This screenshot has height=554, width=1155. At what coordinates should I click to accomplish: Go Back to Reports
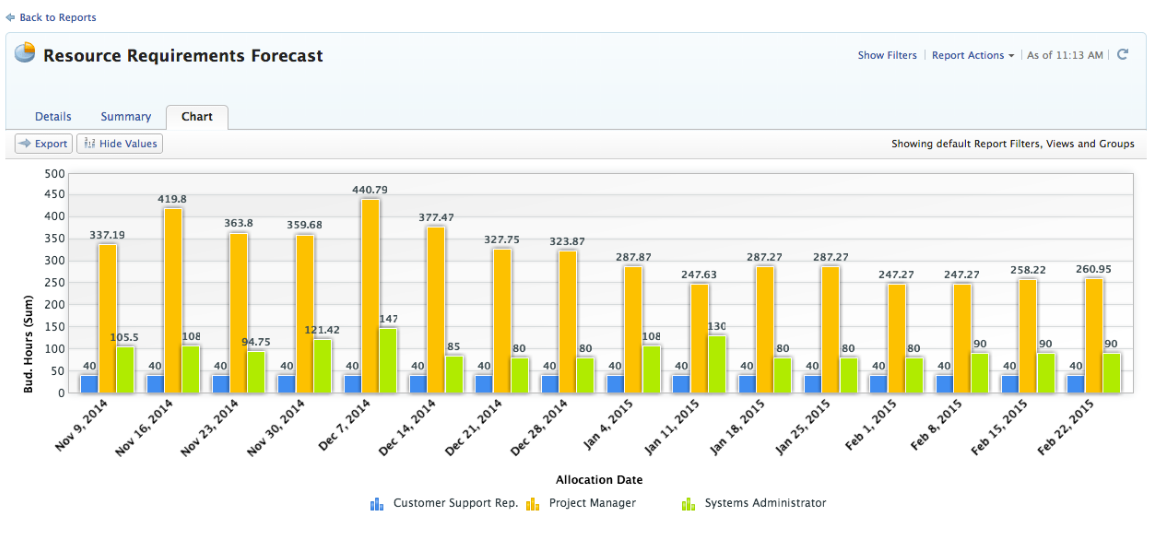(57, 18)
